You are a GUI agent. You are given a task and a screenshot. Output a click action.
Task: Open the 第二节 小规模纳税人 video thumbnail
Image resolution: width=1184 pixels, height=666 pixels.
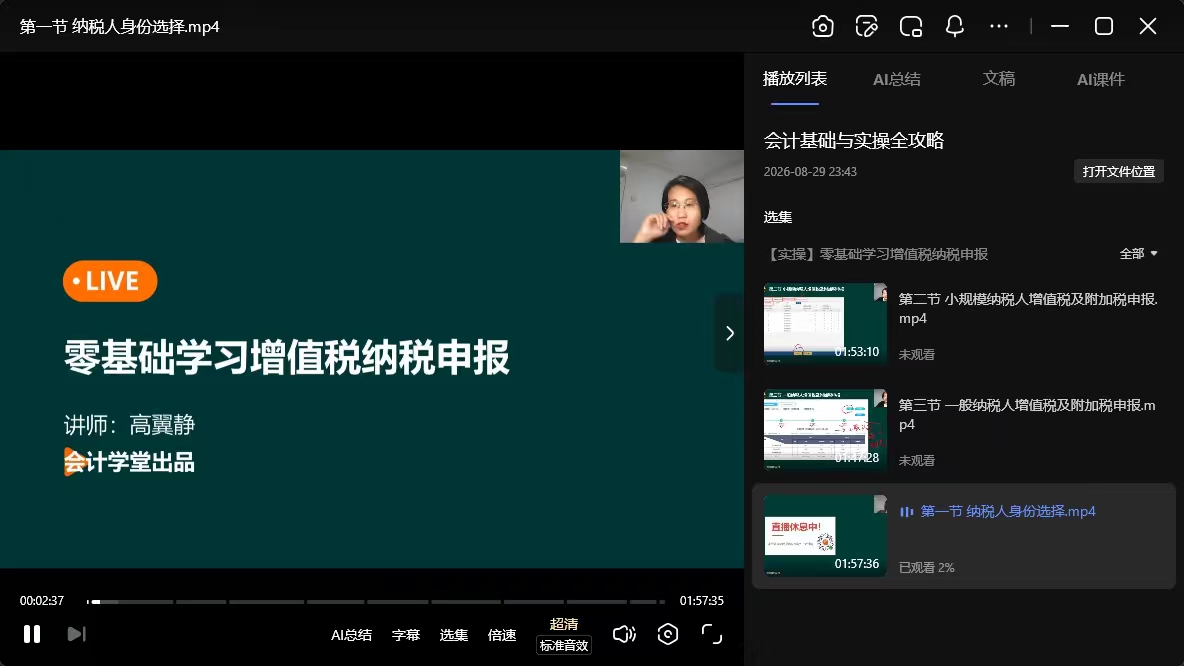825,324
